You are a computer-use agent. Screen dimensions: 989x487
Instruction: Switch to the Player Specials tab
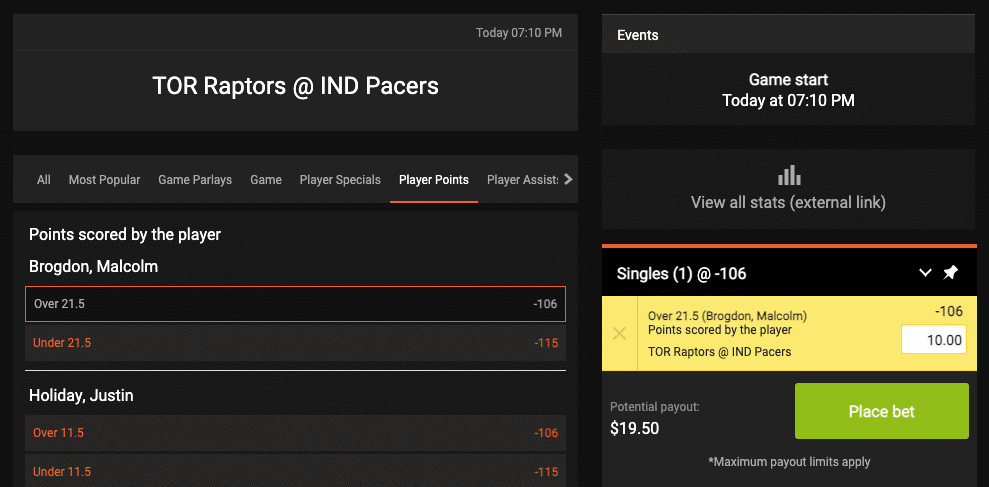[x=340, y=180]
